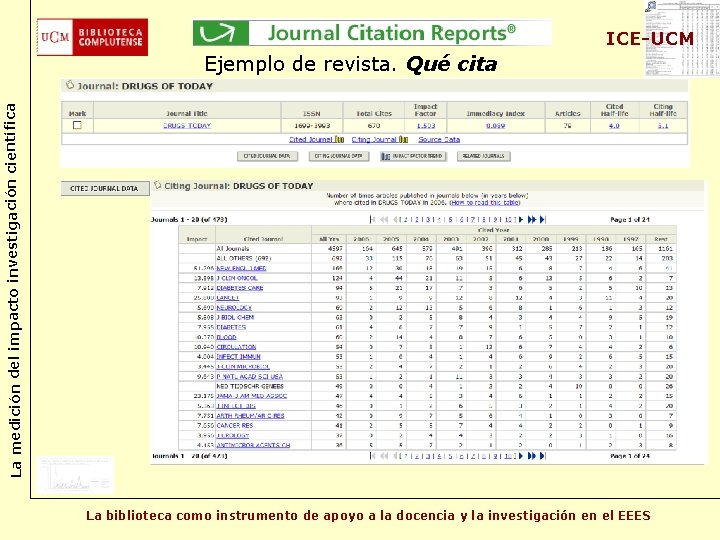Go to page 5 in the top pager
Screen dimensions: 720x540
point(450,219)
